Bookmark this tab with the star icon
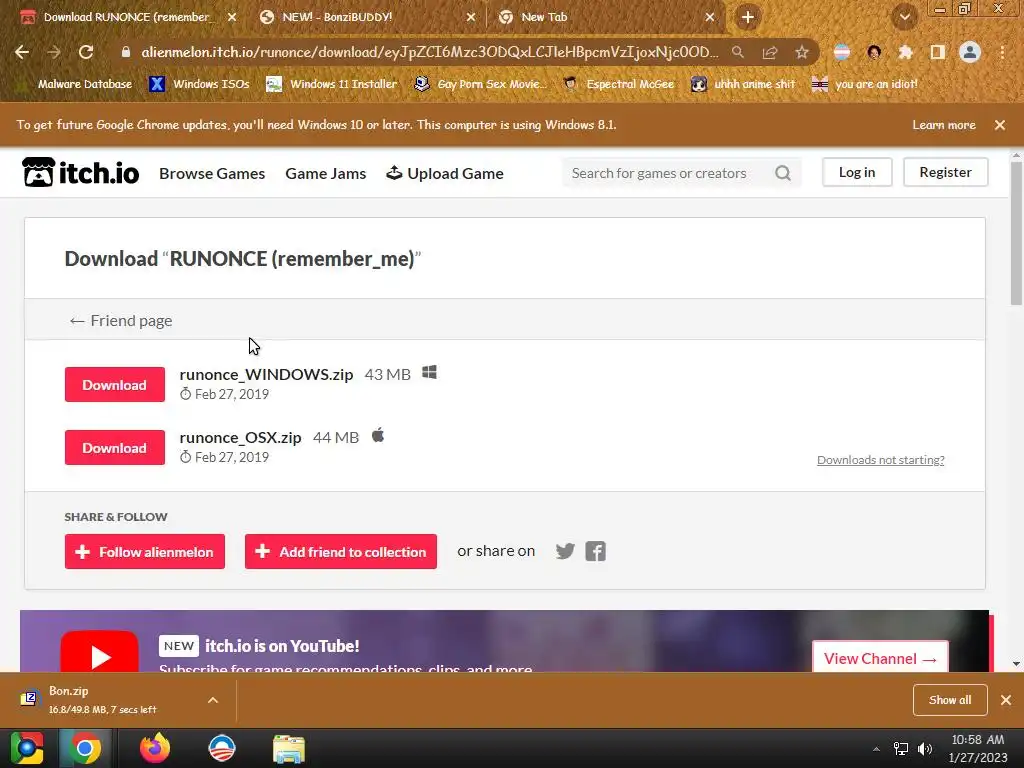 (x=802, y=52)
